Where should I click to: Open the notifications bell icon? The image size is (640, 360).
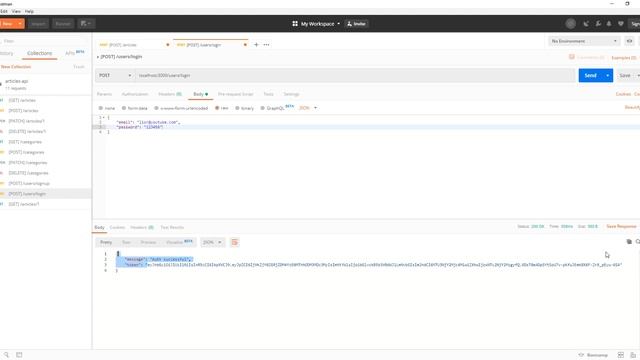click(x=609, y=24)
